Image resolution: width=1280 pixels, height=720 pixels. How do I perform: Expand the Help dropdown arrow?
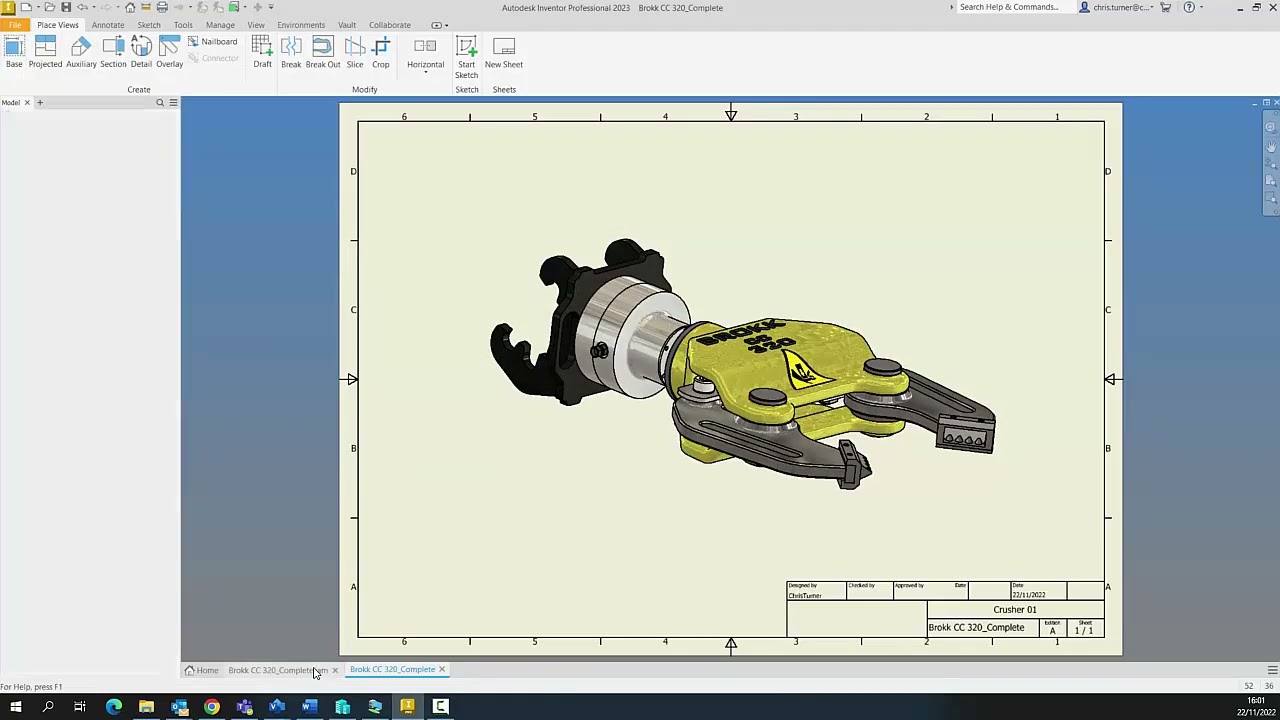(x=1201, y=7)
